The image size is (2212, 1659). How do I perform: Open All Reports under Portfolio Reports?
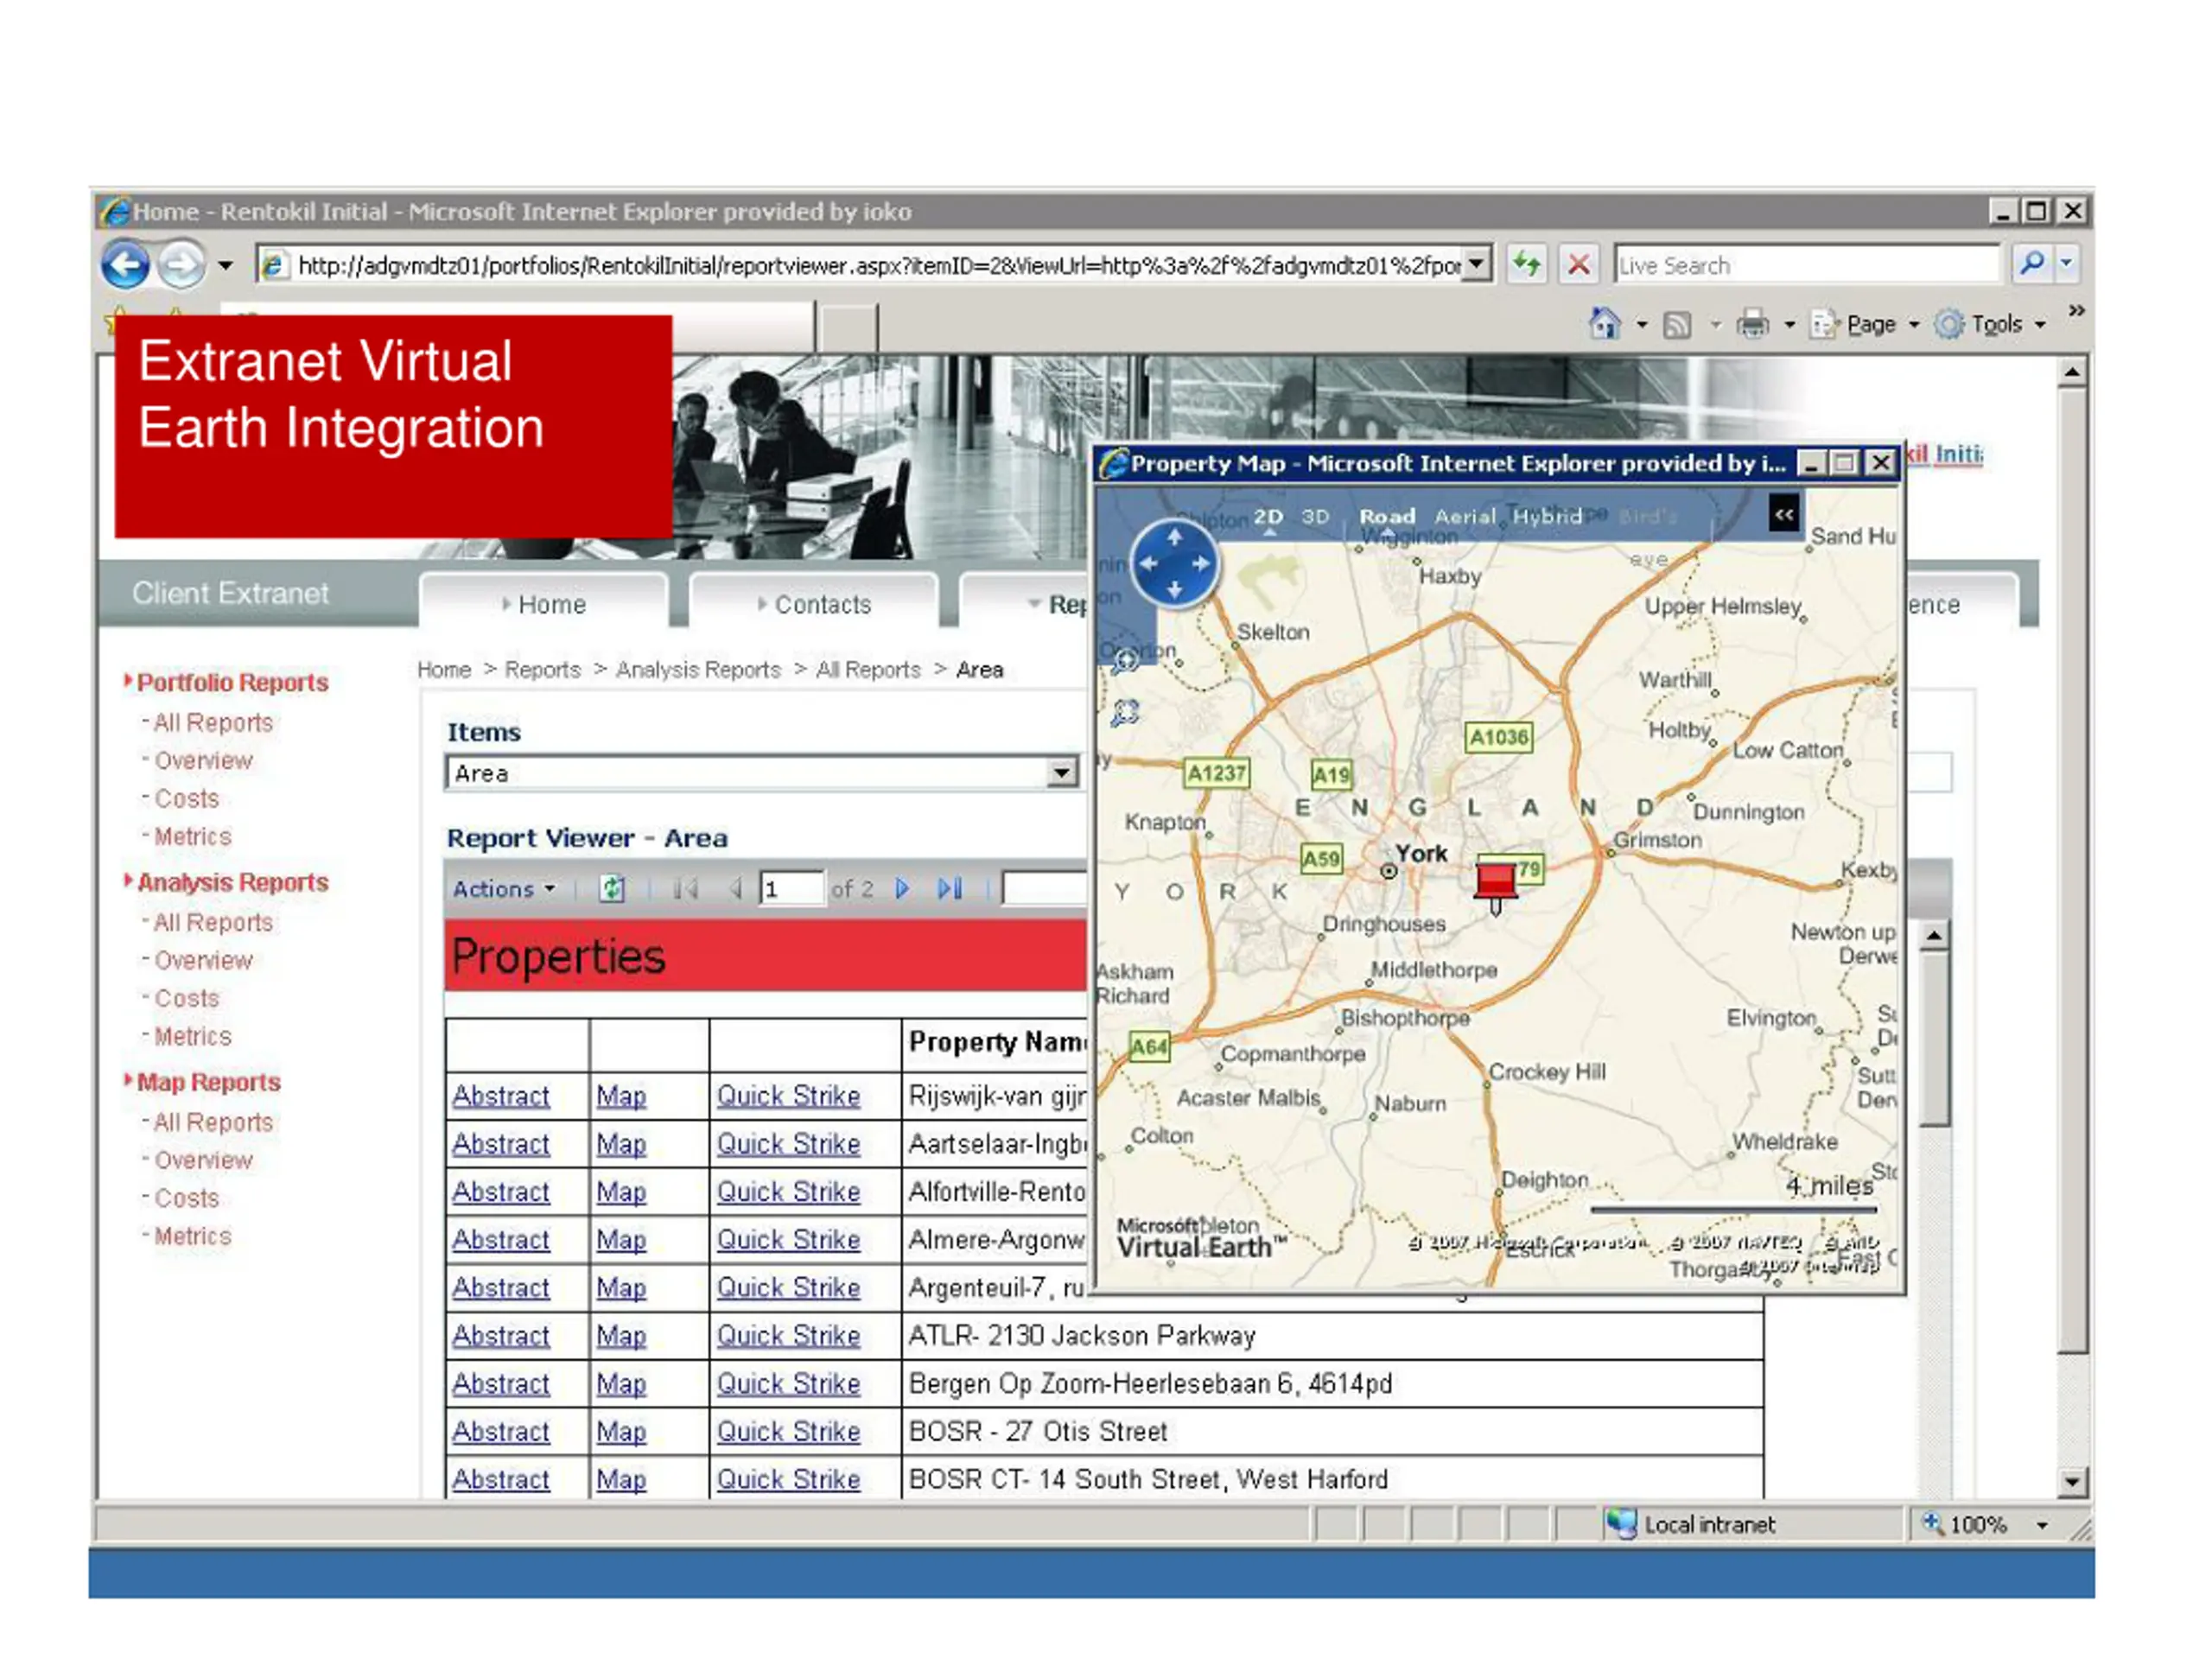point(212,722)
